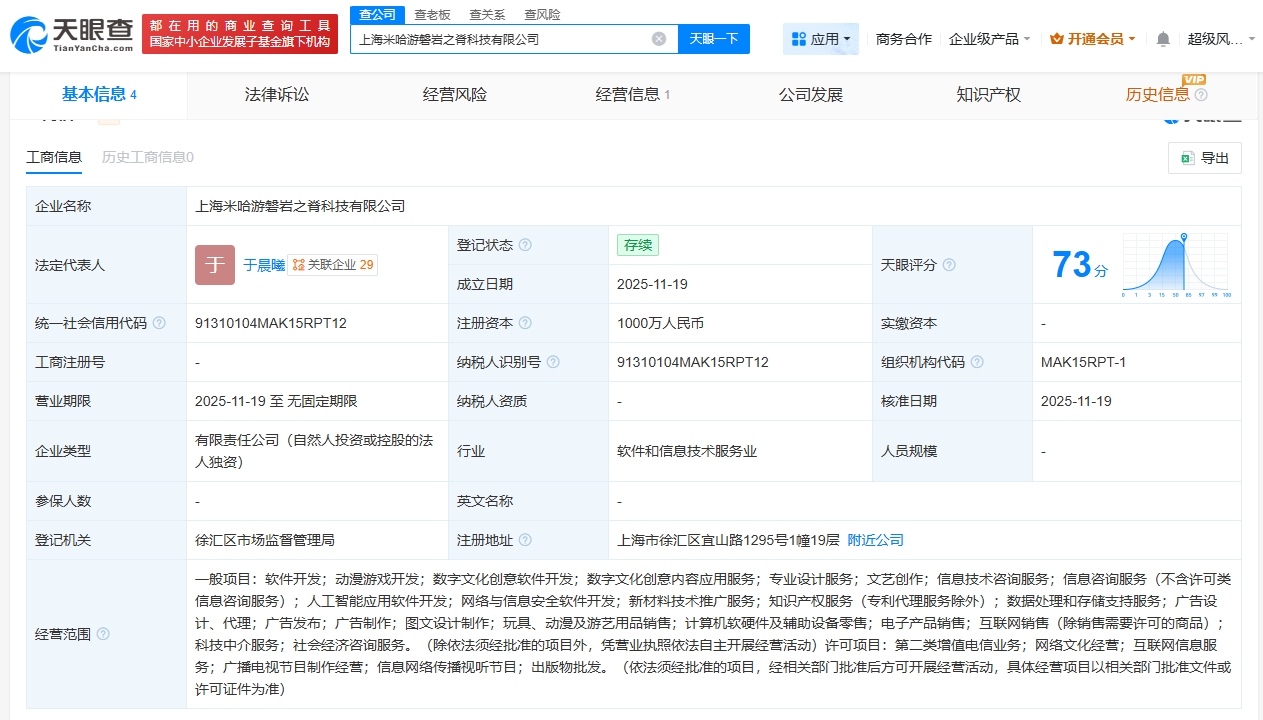Image resolution: width=1263 pixels, height=720 pixels.
Task: Click the 附近公司 link
Action: point(875,540)
